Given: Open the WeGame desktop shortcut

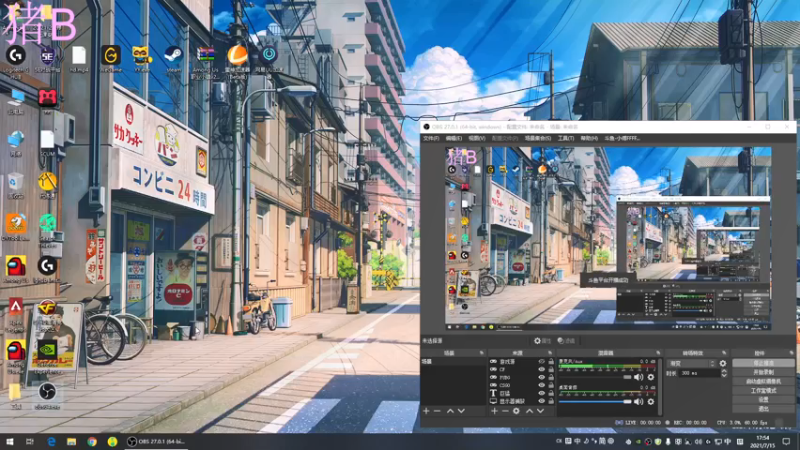Looking at the screenshot, I should coord(111,56).
